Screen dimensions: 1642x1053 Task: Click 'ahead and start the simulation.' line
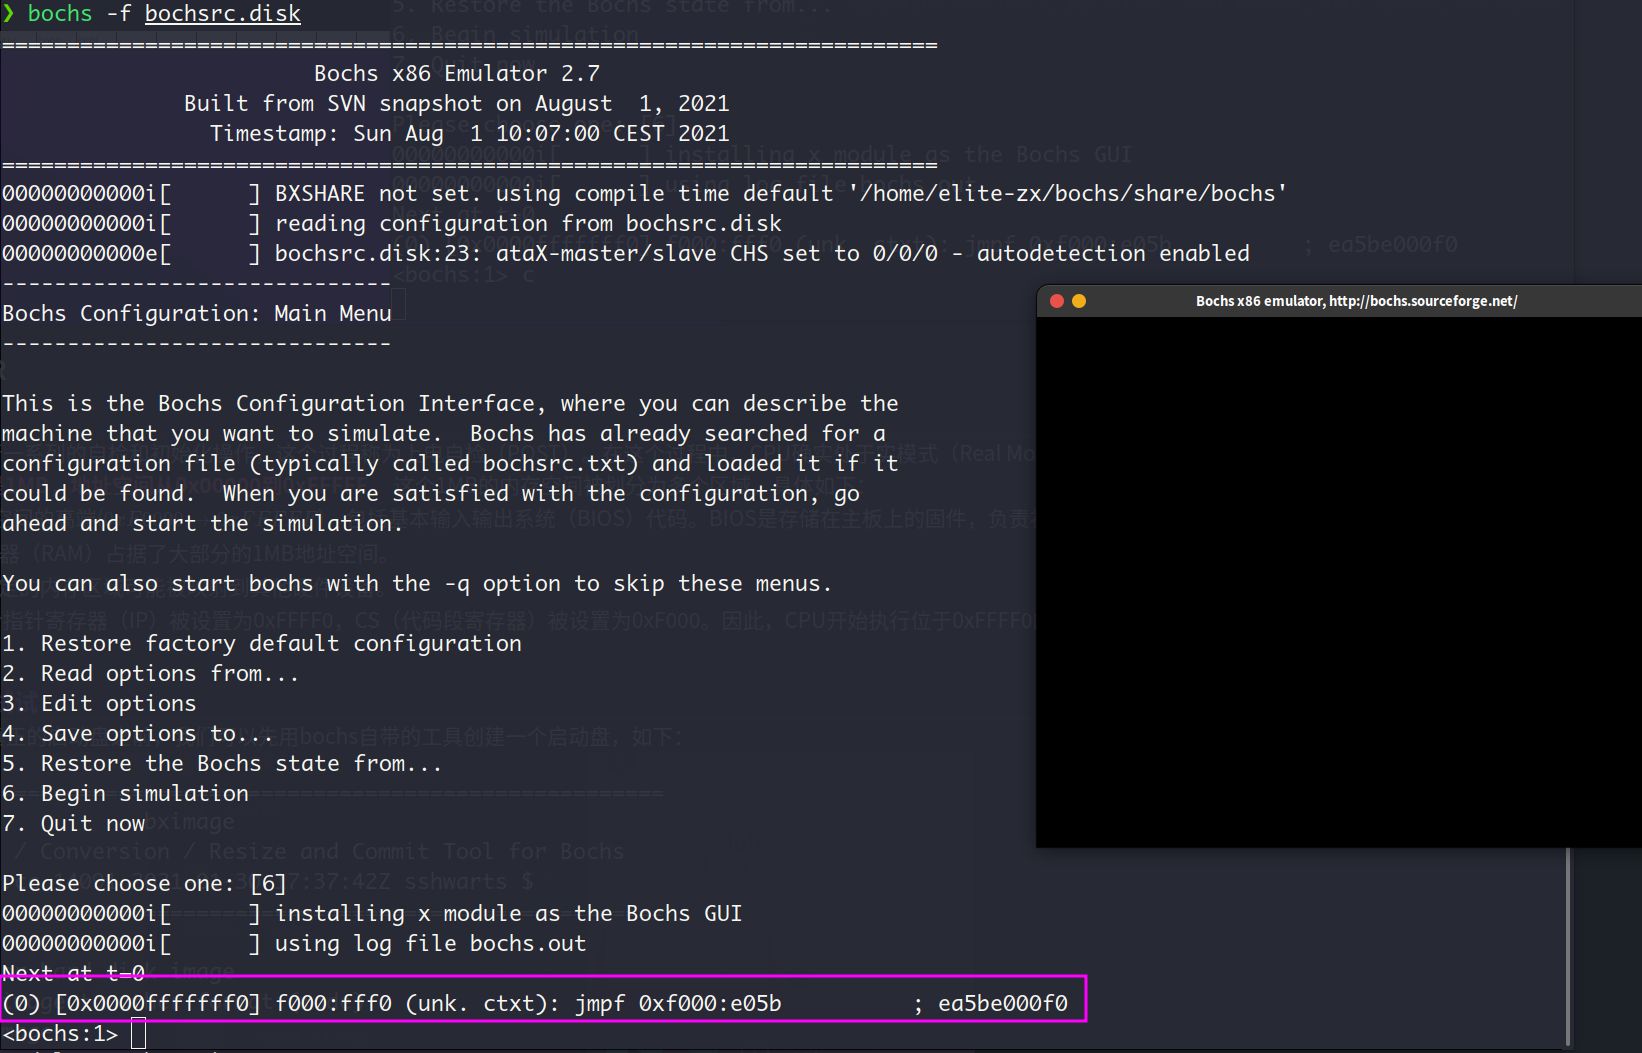203,524
